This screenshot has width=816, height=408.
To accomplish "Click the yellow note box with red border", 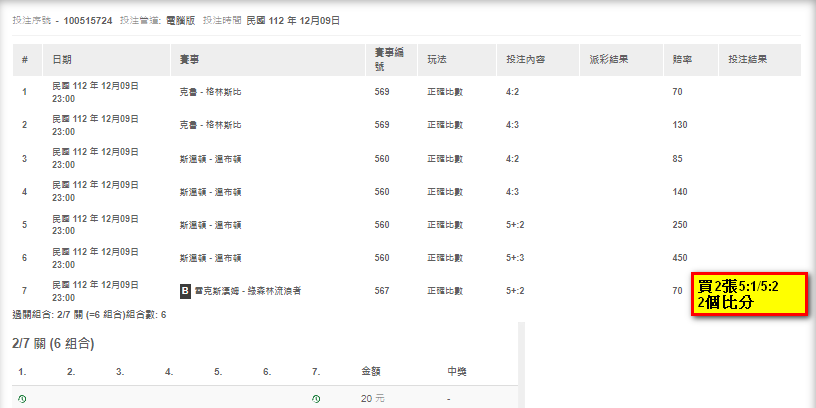I will click(748, 294).
